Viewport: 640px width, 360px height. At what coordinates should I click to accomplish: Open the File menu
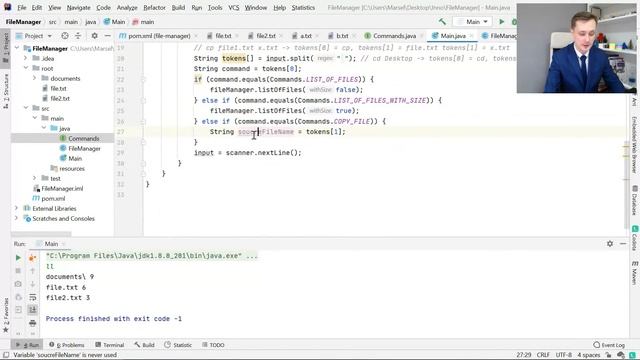pos(22,7)
